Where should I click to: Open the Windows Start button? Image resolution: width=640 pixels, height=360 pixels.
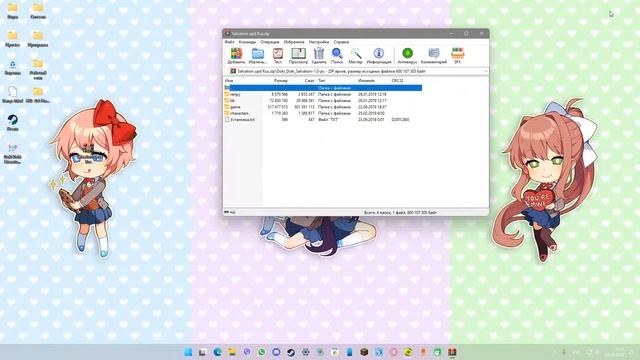click(x=188, y=352)
